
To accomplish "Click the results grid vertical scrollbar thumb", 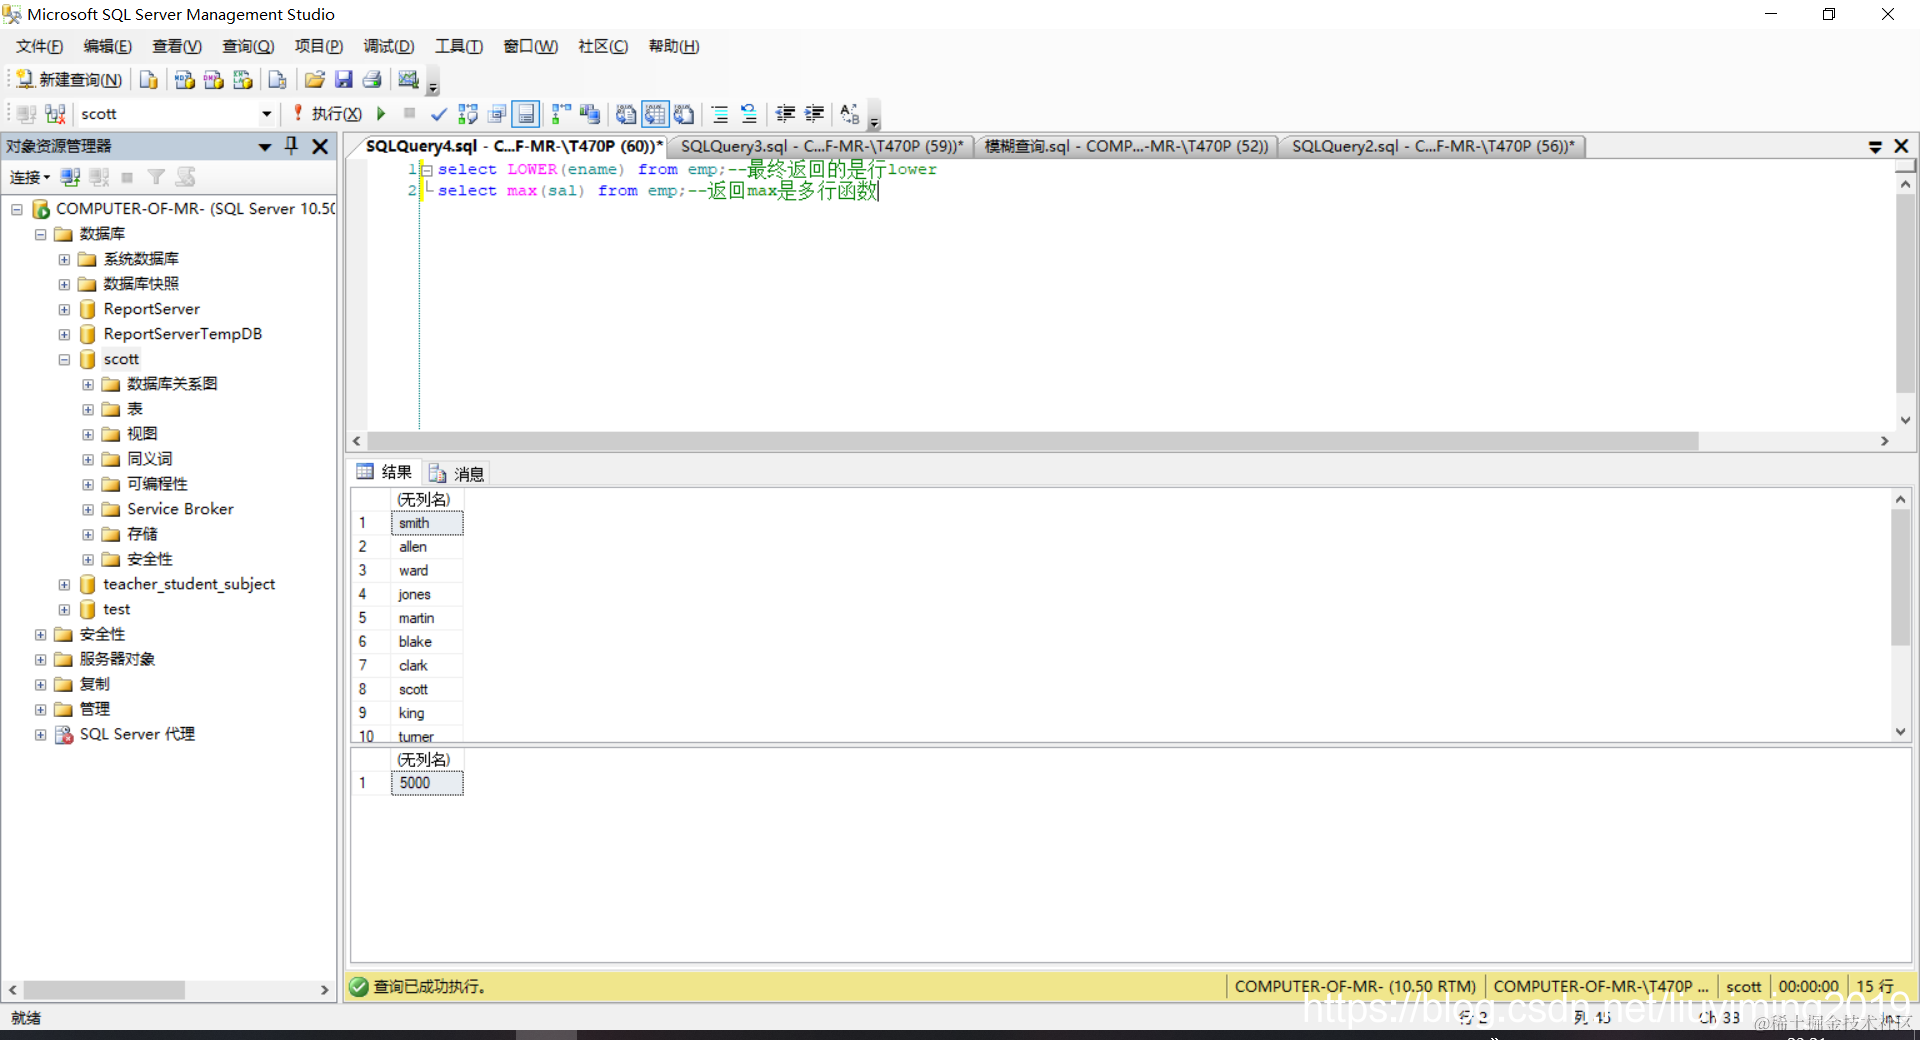I will 1900,577.
